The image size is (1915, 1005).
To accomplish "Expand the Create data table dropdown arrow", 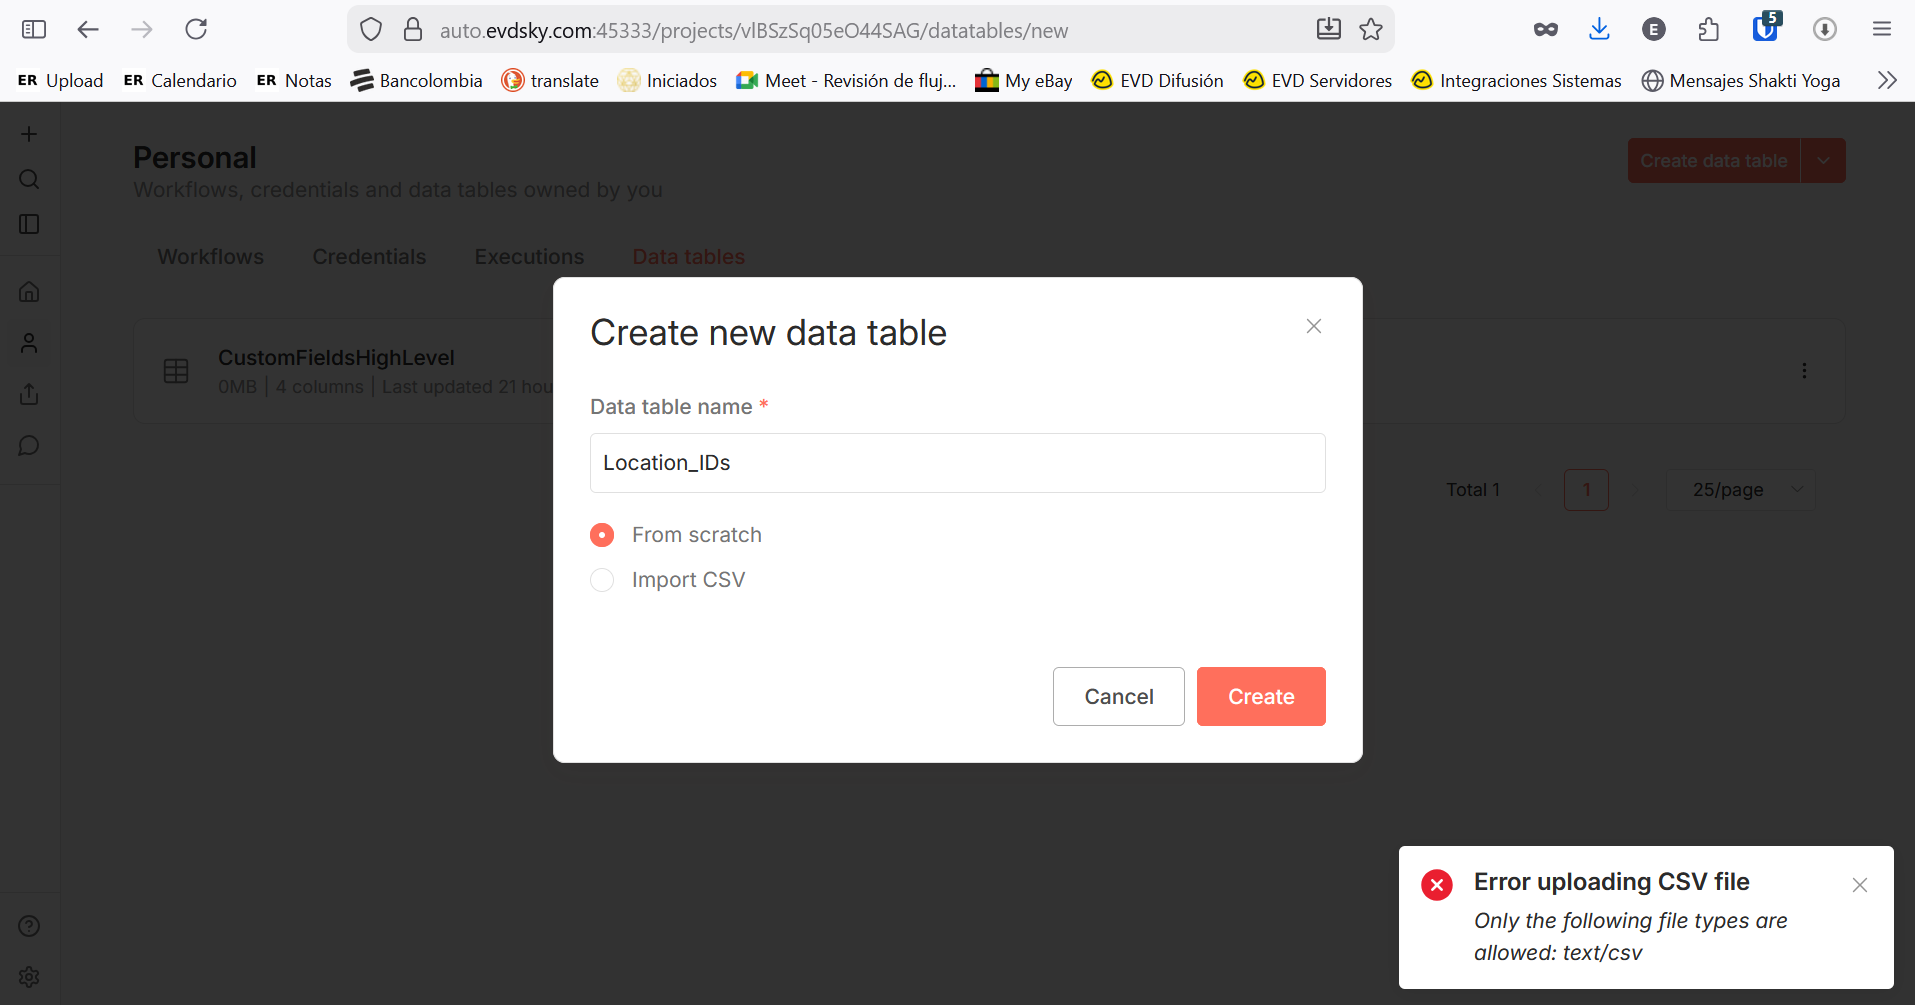I will point(1823,161).
